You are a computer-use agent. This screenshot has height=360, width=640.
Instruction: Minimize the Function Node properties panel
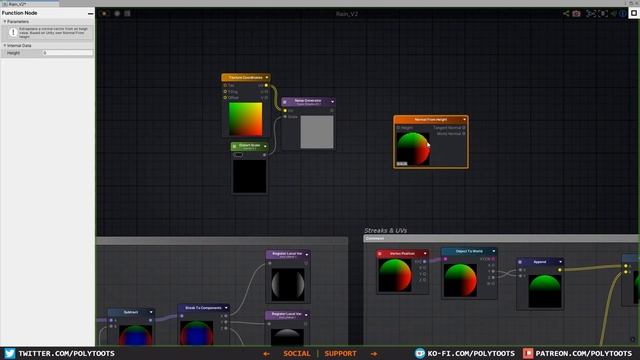(90, 13)
